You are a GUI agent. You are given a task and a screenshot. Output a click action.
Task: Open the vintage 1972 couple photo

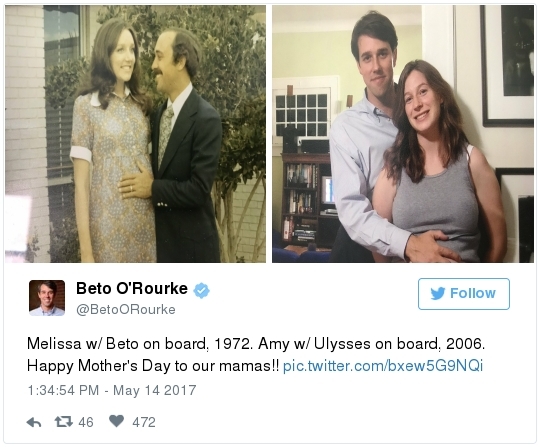point(135,134)
